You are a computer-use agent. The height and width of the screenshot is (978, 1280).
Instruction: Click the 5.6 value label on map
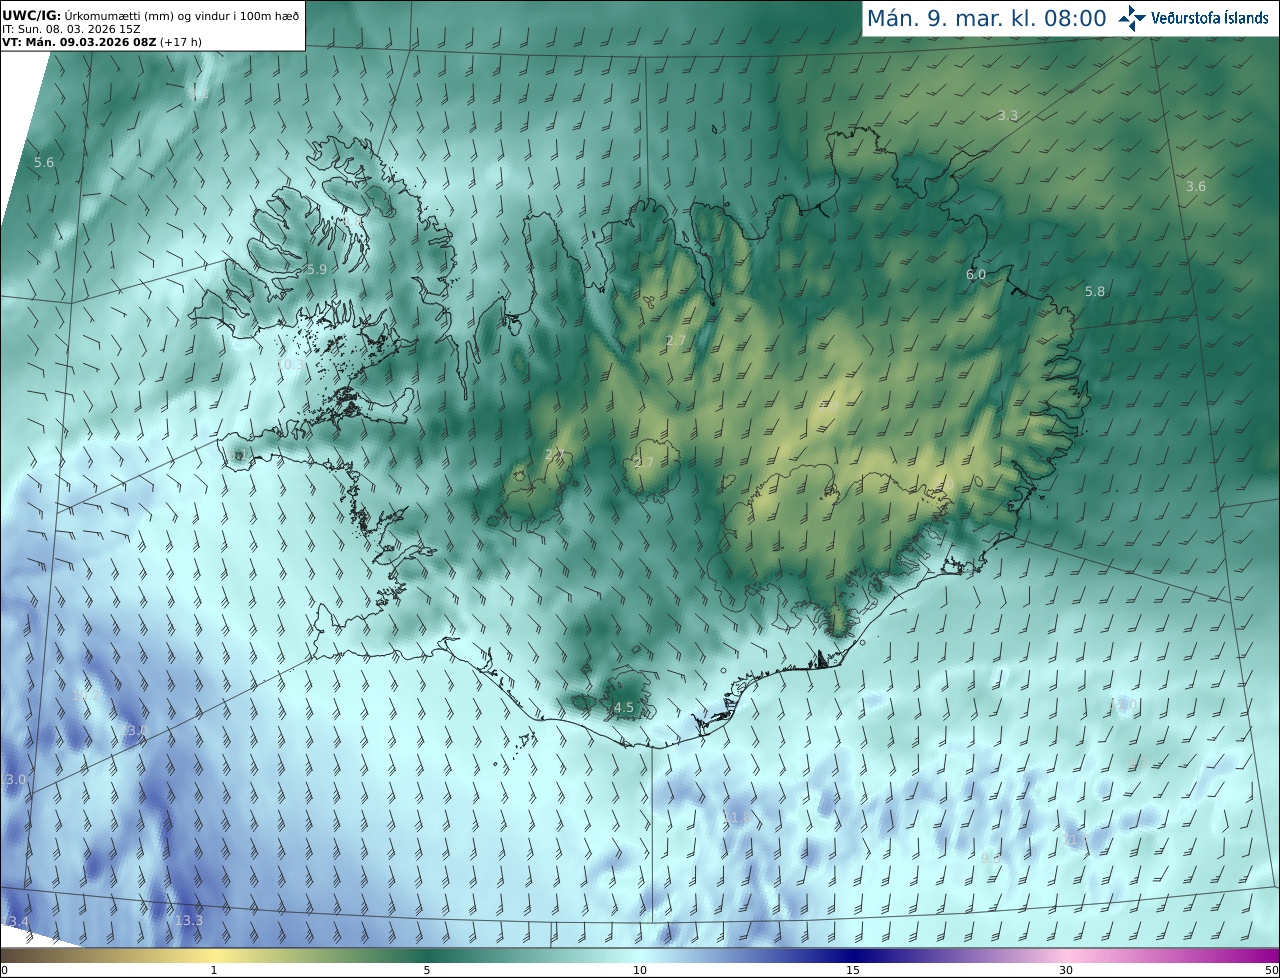coord(44,162)
